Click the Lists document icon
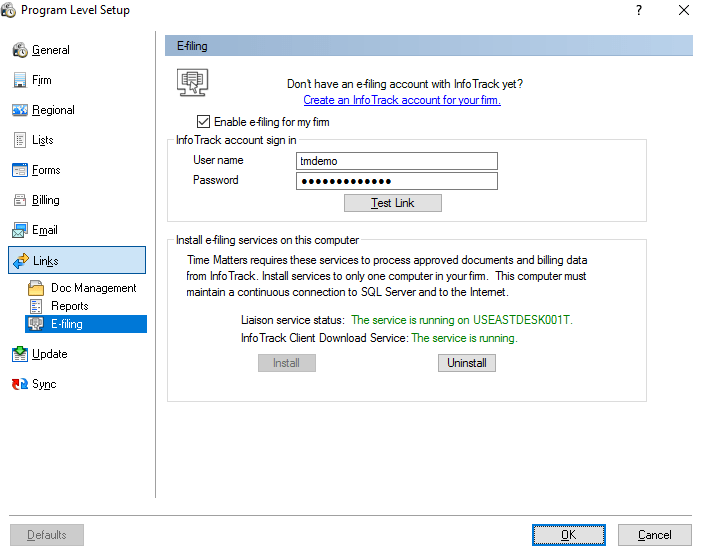The image size is (705, 550). [x=20, y=140]
